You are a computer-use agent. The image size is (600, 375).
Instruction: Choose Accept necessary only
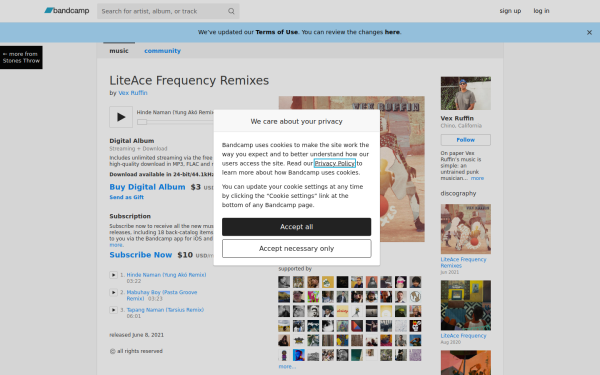coord(297,249)
